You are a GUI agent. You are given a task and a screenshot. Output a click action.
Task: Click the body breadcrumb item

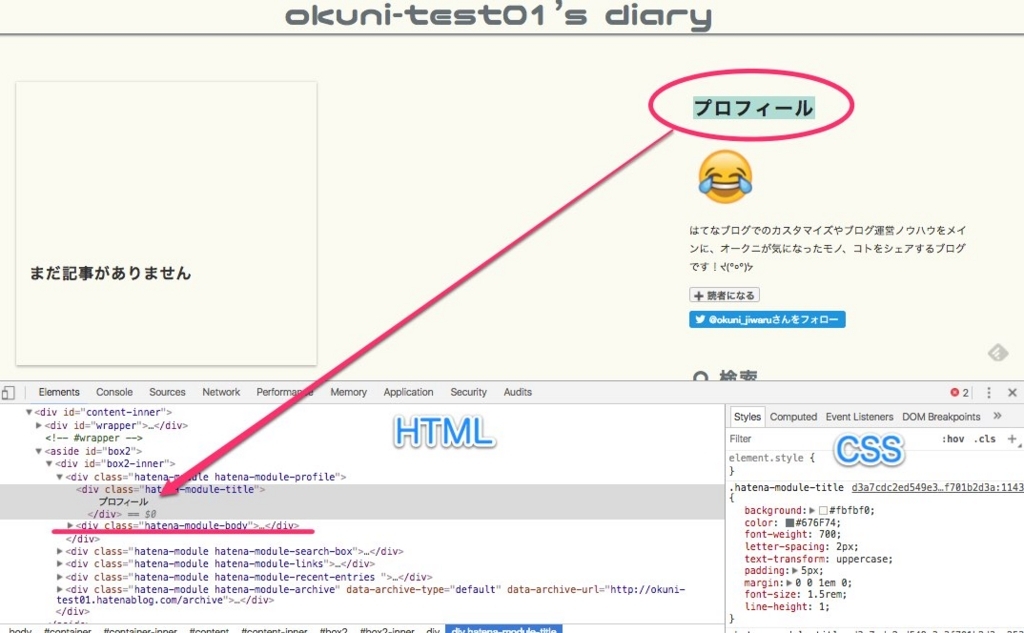pyautogui.click(x=20, y=630)
